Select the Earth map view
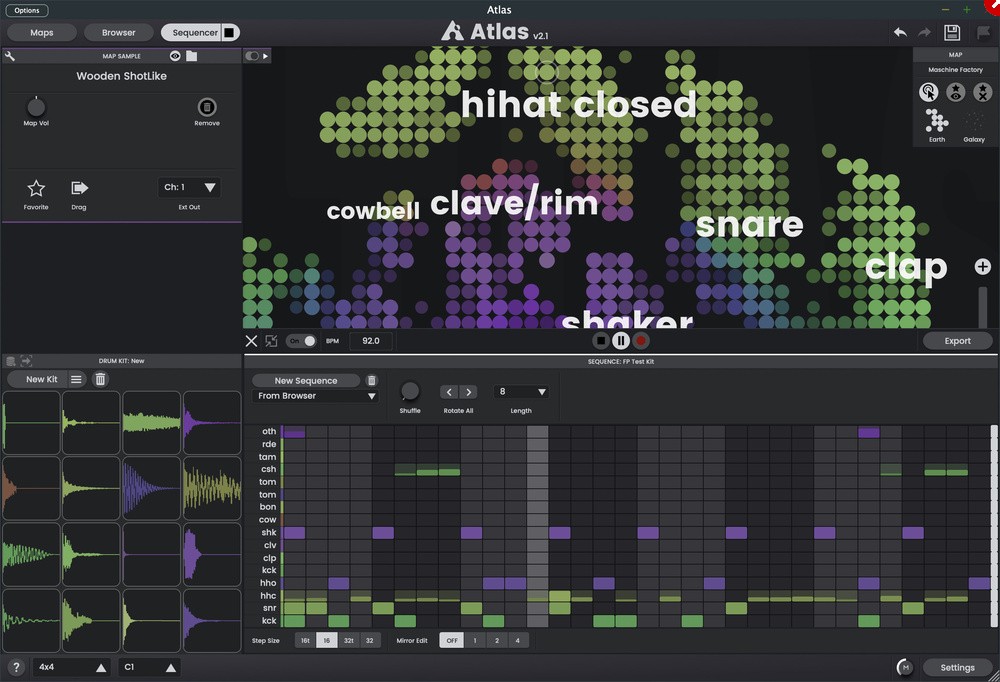The image size is (1000, 682). [937, 121]
